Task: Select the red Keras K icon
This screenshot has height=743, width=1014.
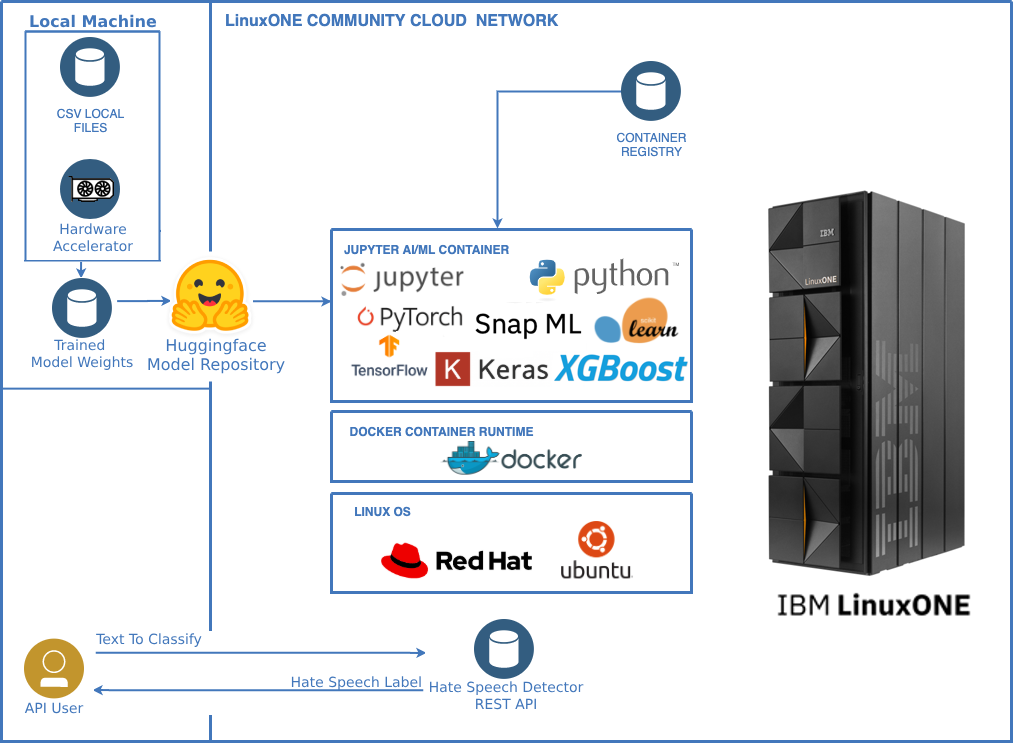Action: pyautogui.click(x=453, y=369)
